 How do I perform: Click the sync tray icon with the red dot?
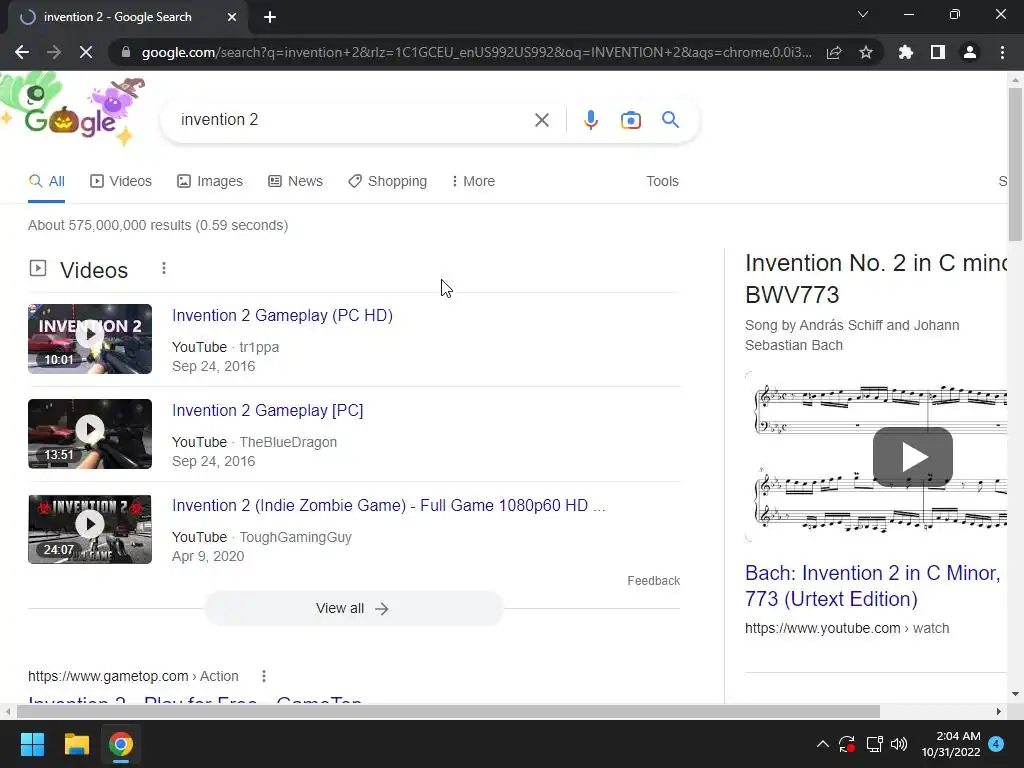click(847, 744)
